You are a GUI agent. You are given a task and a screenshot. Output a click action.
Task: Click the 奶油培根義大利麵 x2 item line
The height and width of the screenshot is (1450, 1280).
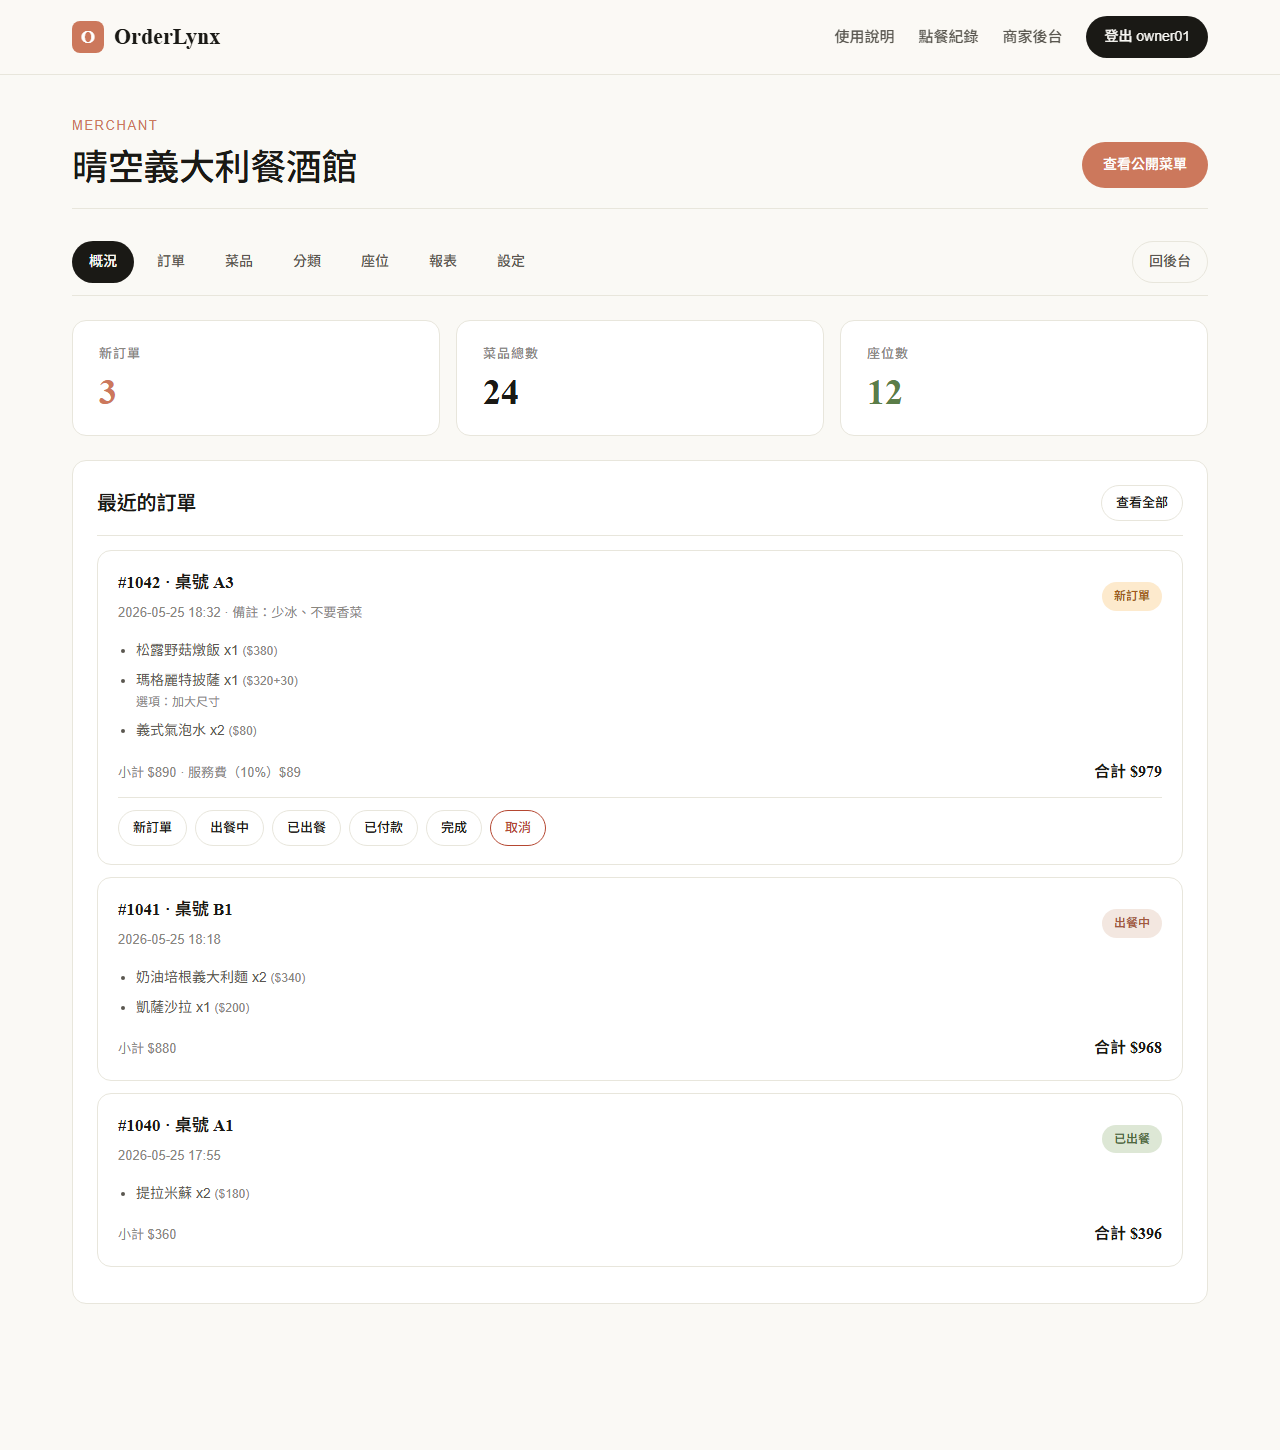[221, 977]
